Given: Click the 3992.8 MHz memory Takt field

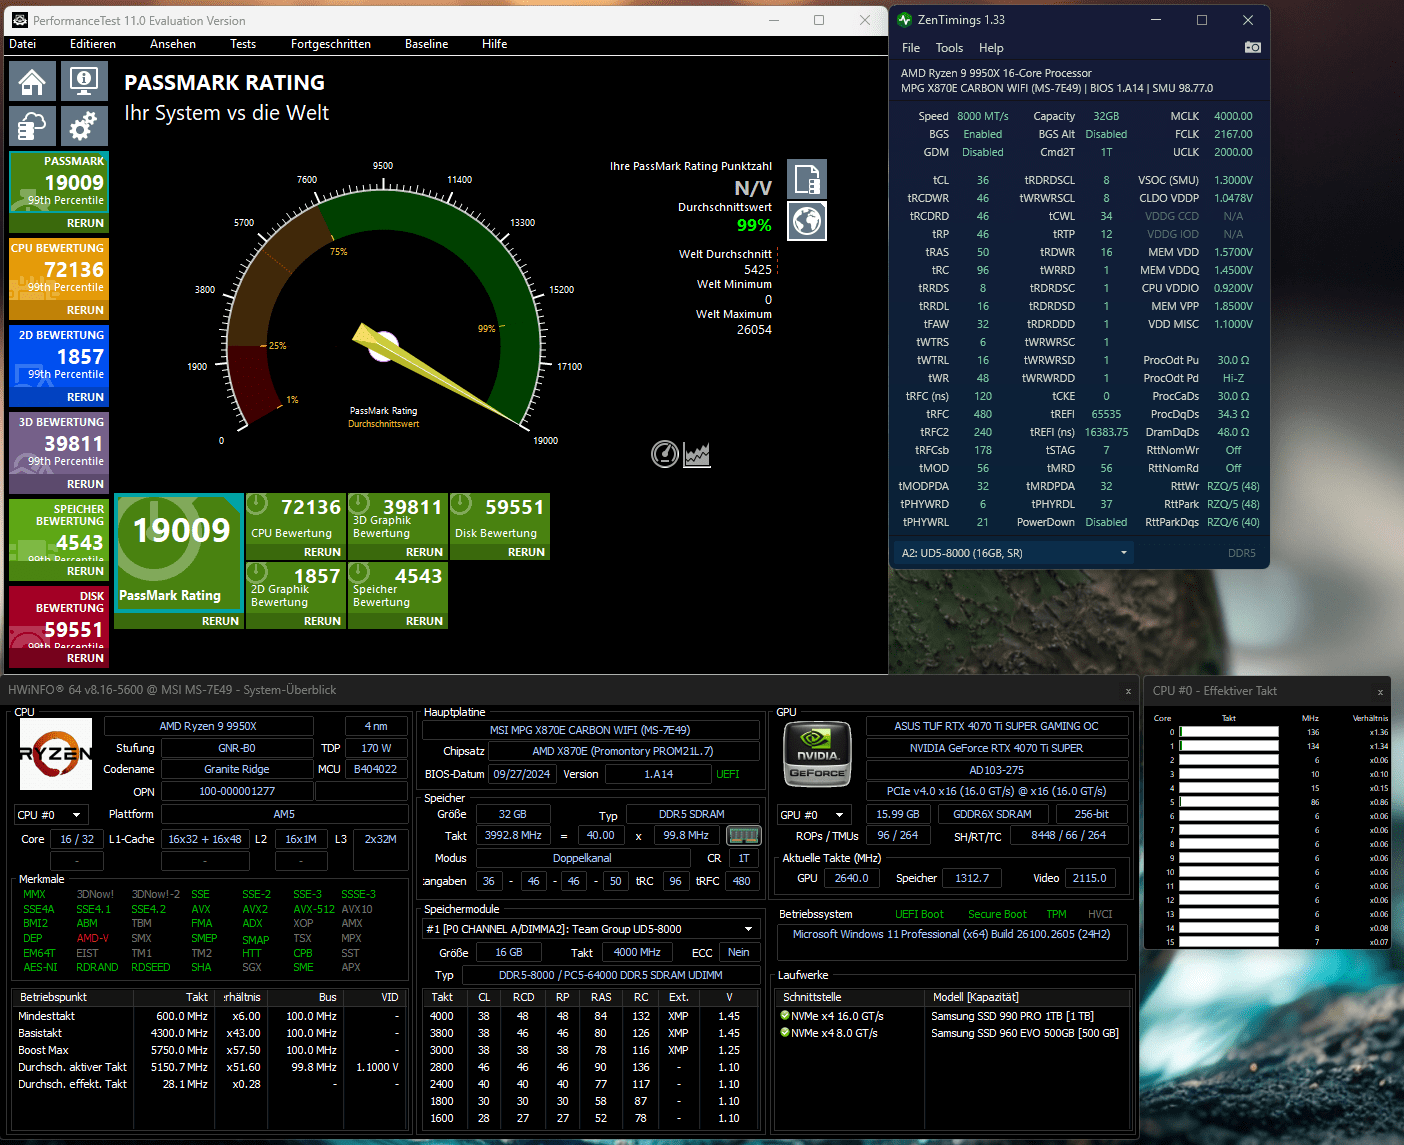Looking at the screenshot, I should click(x=513, y=835).
